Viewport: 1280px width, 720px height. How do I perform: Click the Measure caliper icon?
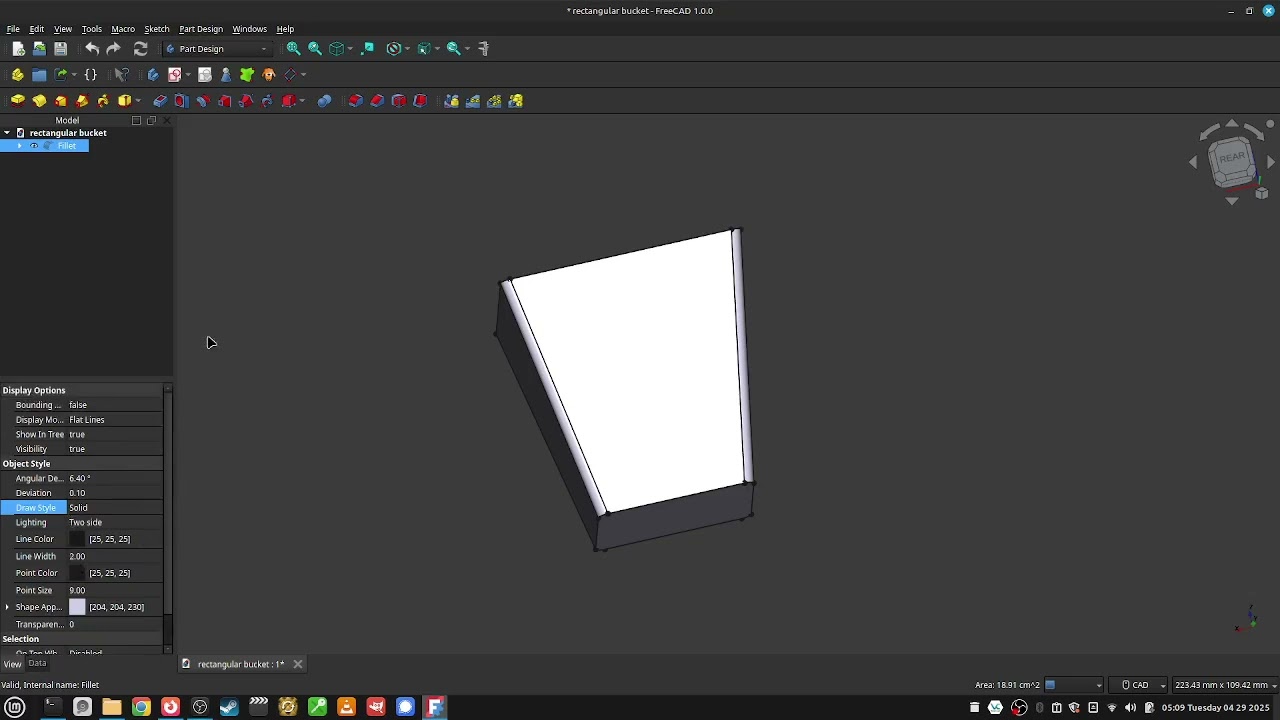pyautogui.click(x=484, y=48)
